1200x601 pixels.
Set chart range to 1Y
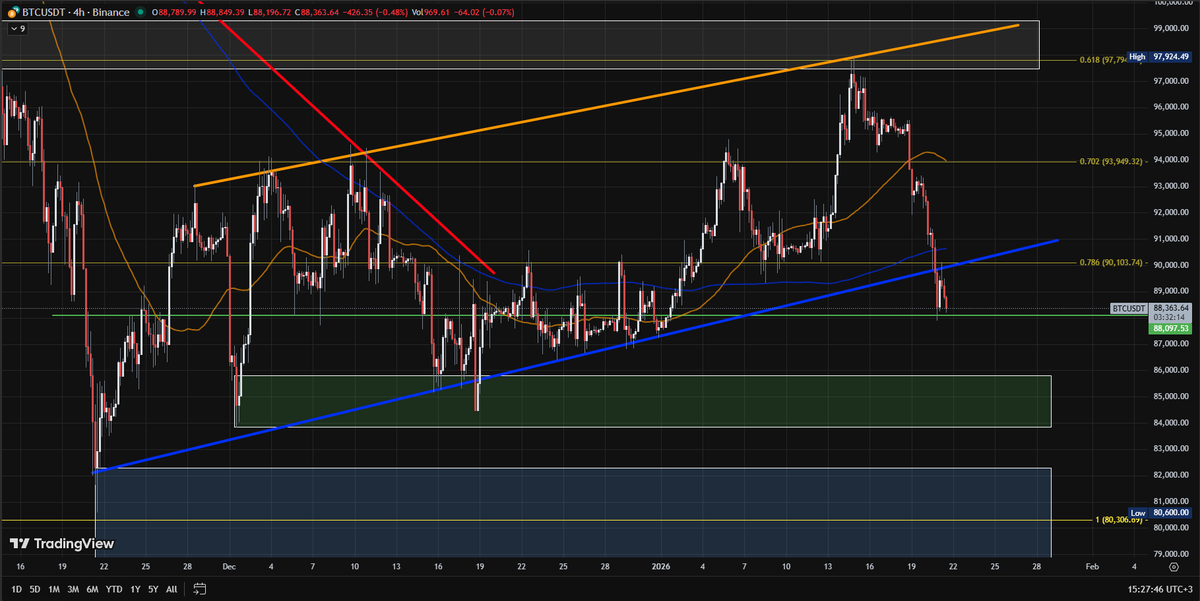point(135,589)
